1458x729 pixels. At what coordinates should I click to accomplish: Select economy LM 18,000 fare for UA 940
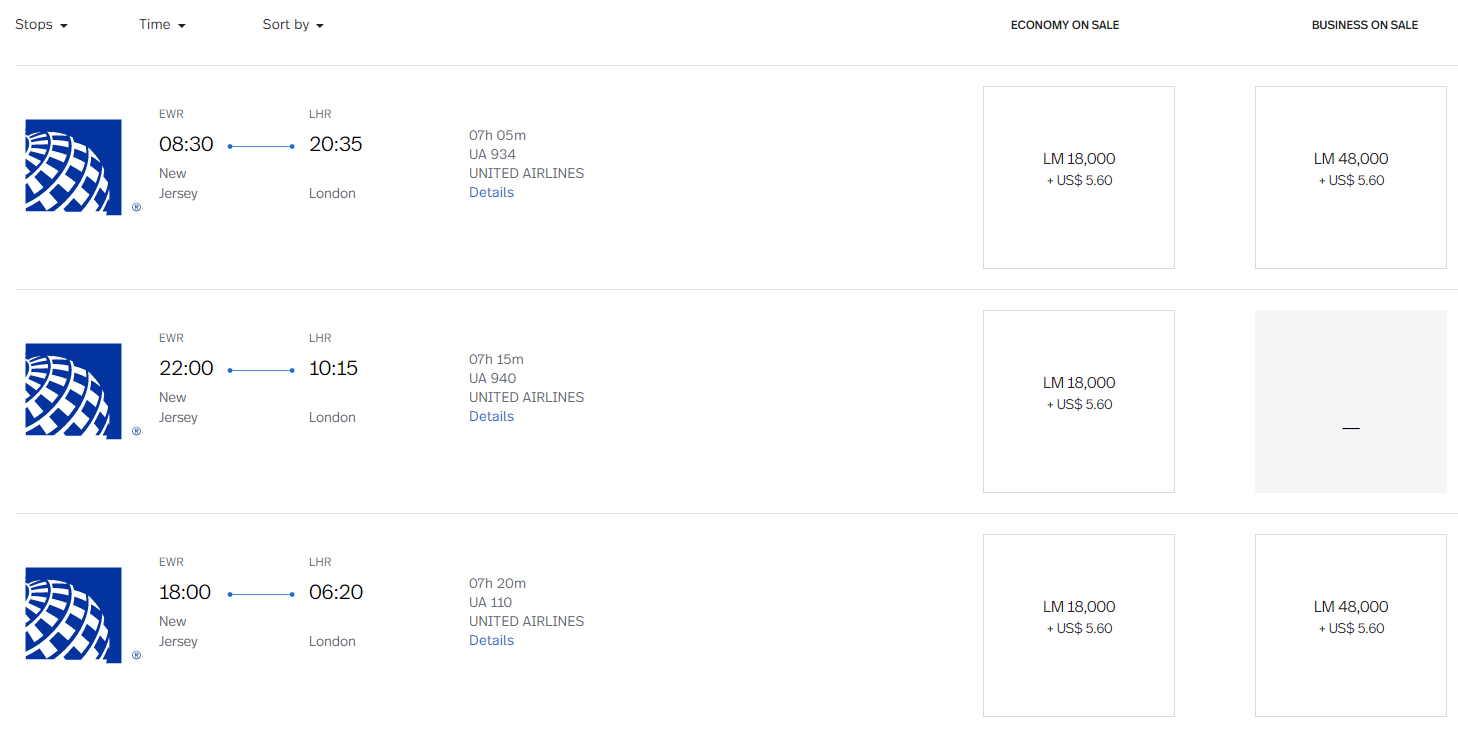(x=1079, y=401)
